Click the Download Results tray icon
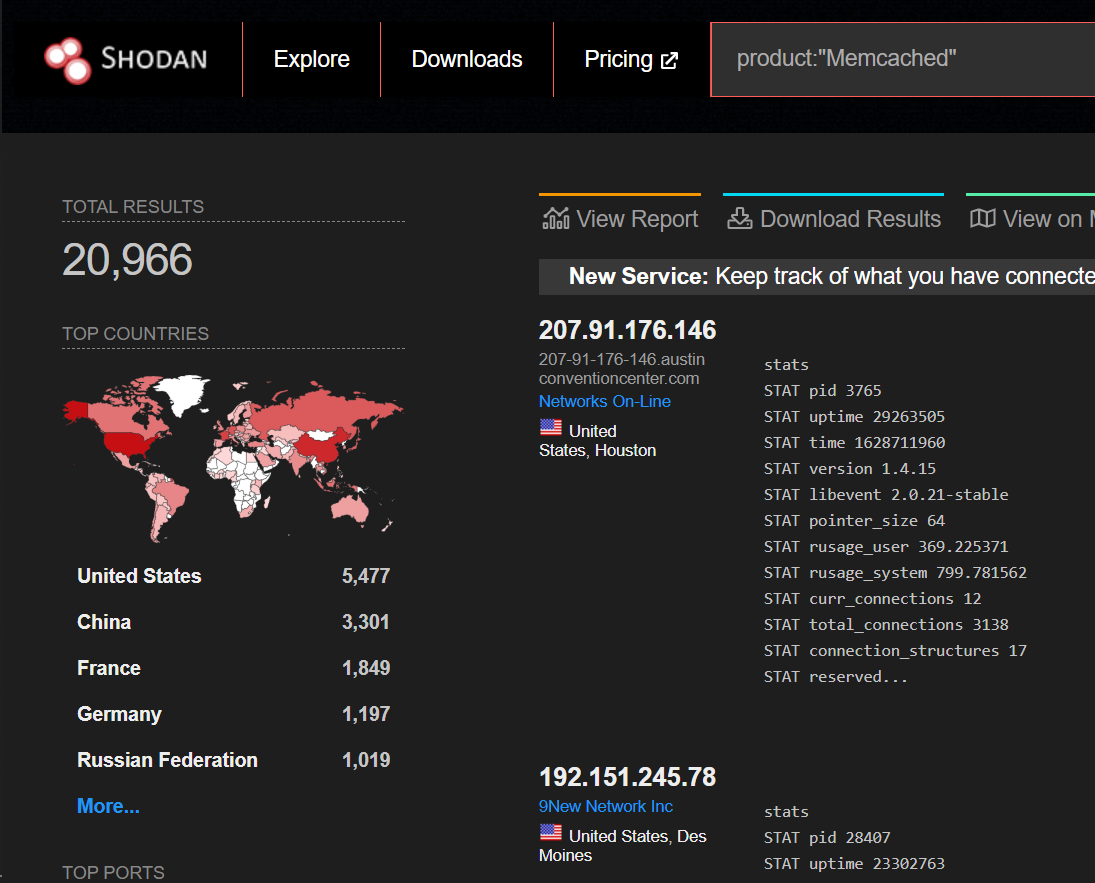The image size is (1095, 883). pos(740,219)
